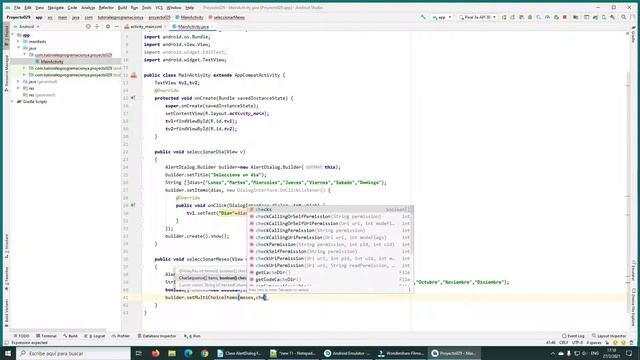640x360 pixels.
Task: Click seleccionarMeses breadcrumb in navigation bar
Action: 227,18
